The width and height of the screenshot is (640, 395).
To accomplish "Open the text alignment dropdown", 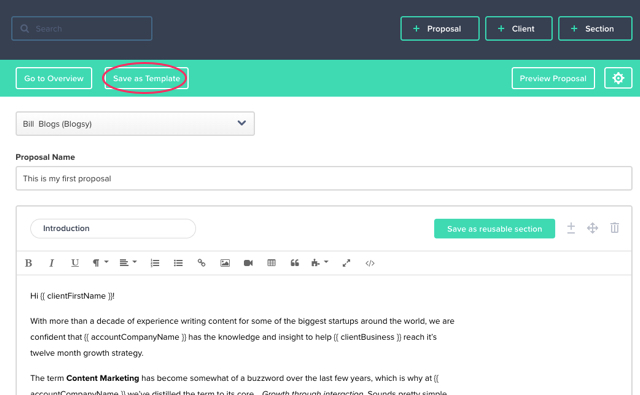I will pos(128,263).
